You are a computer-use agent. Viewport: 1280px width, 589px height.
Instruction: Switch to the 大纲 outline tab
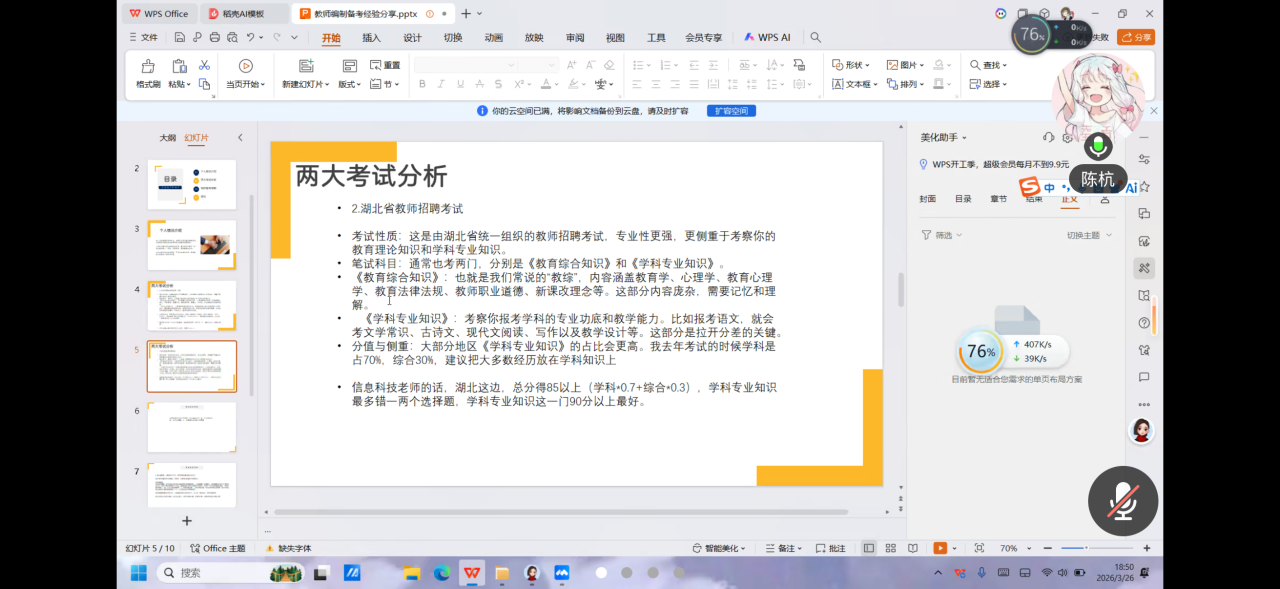click(x=167, y=138)
